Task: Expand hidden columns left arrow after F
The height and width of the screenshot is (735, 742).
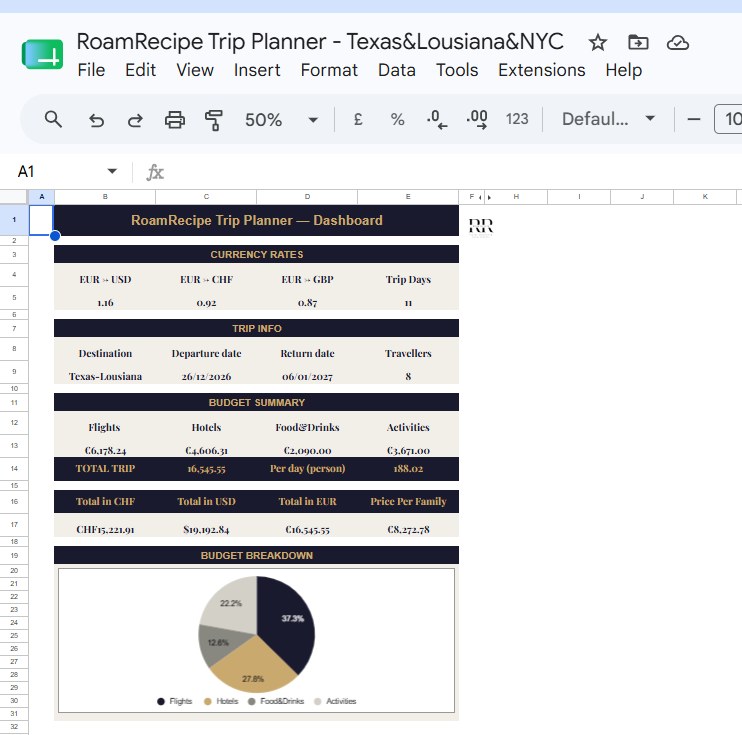Action: (x=480, y=197)
